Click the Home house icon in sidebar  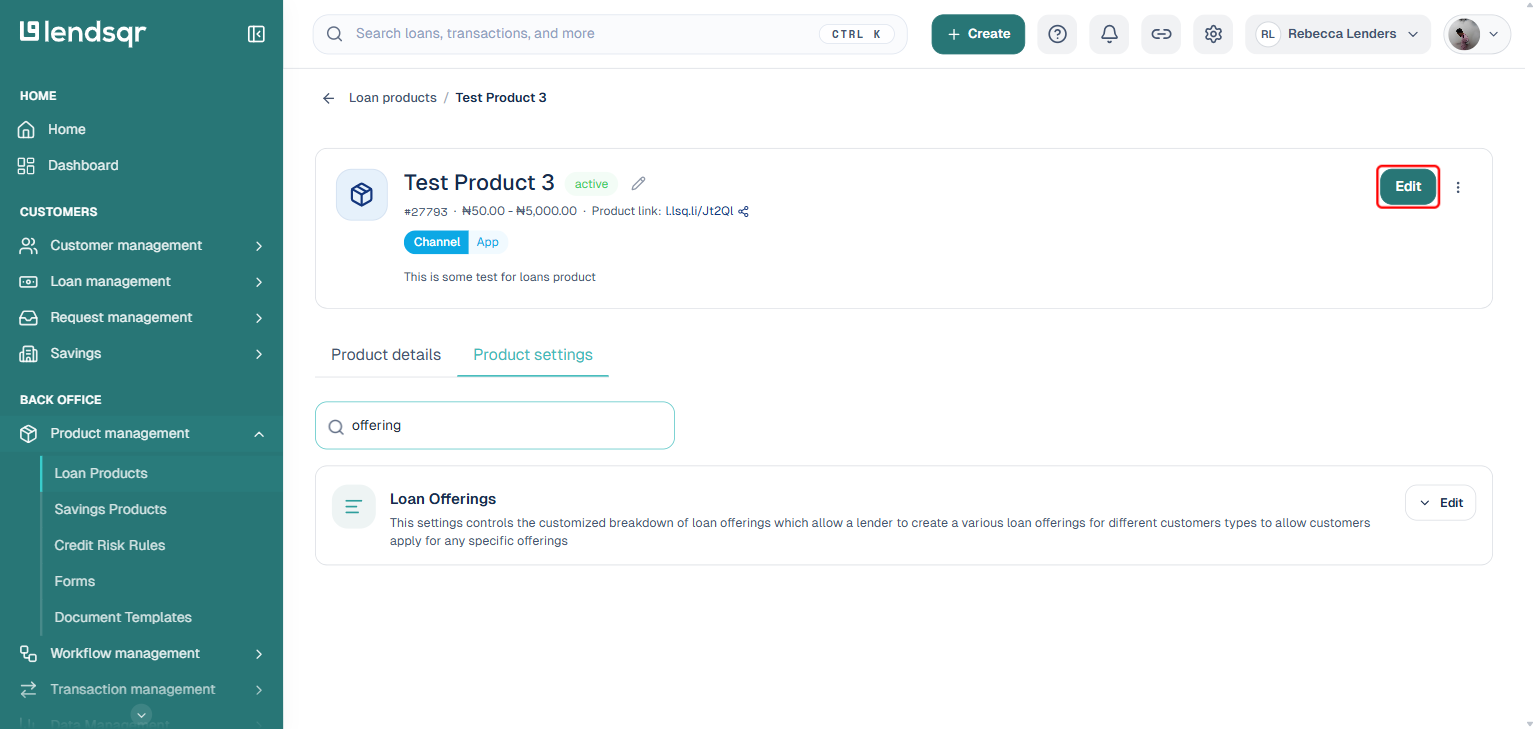click(27, 130)
